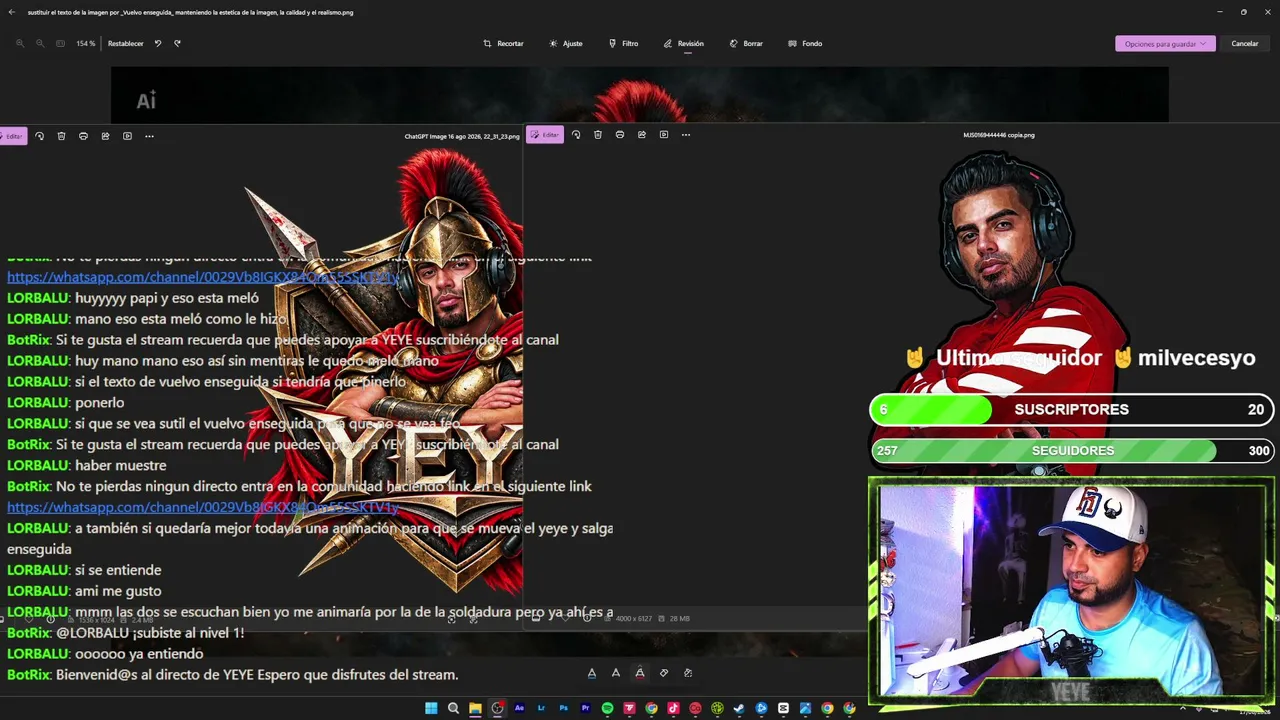Click the 4000 x 6127 image dimensions

point(634,619)
